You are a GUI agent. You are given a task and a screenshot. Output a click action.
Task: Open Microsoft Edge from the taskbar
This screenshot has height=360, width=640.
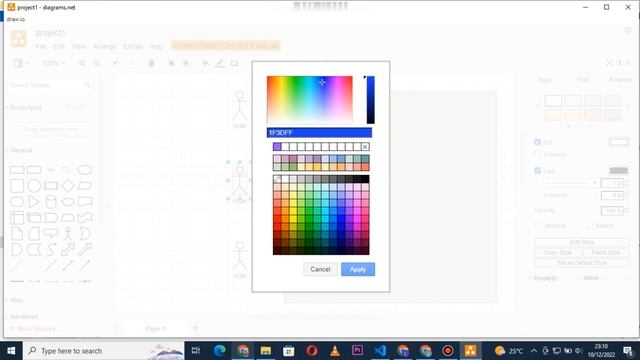click(x=220, y=351)
